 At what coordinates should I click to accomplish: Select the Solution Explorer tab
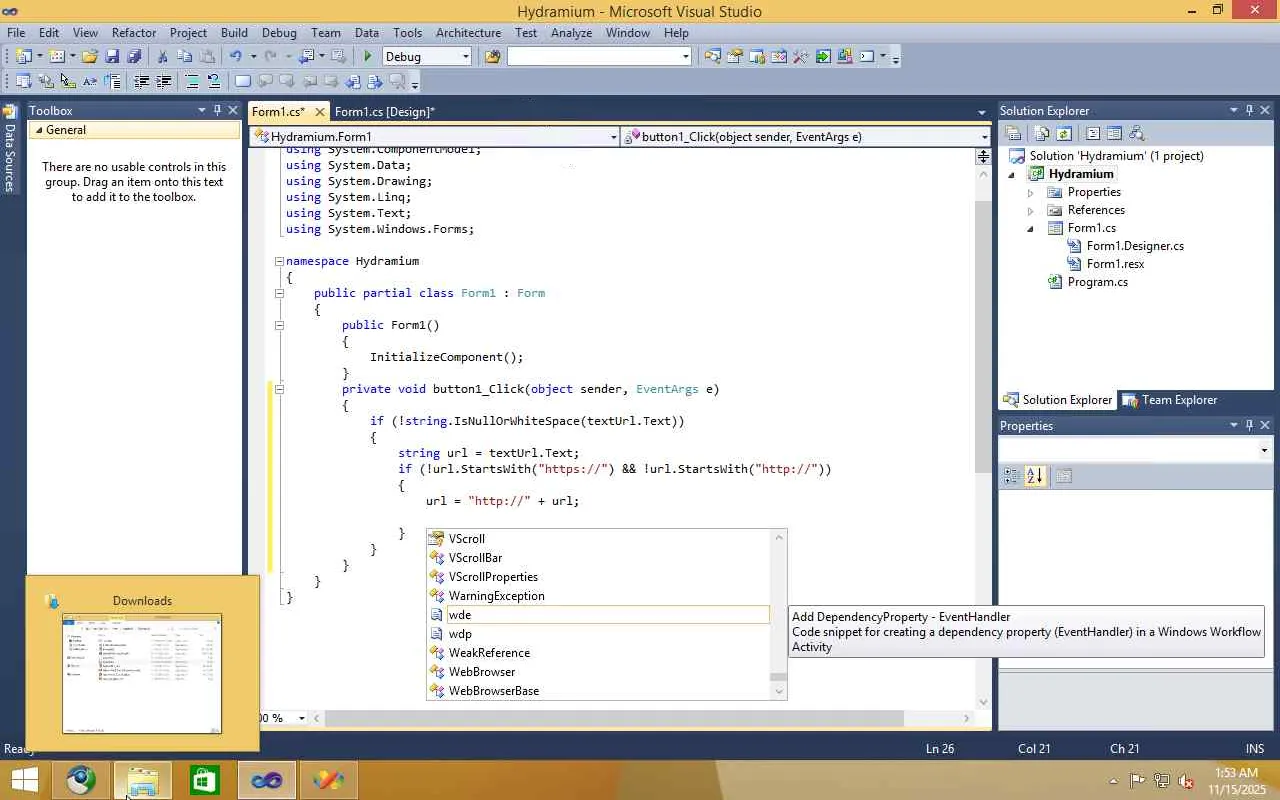(x=1058, y=400)
